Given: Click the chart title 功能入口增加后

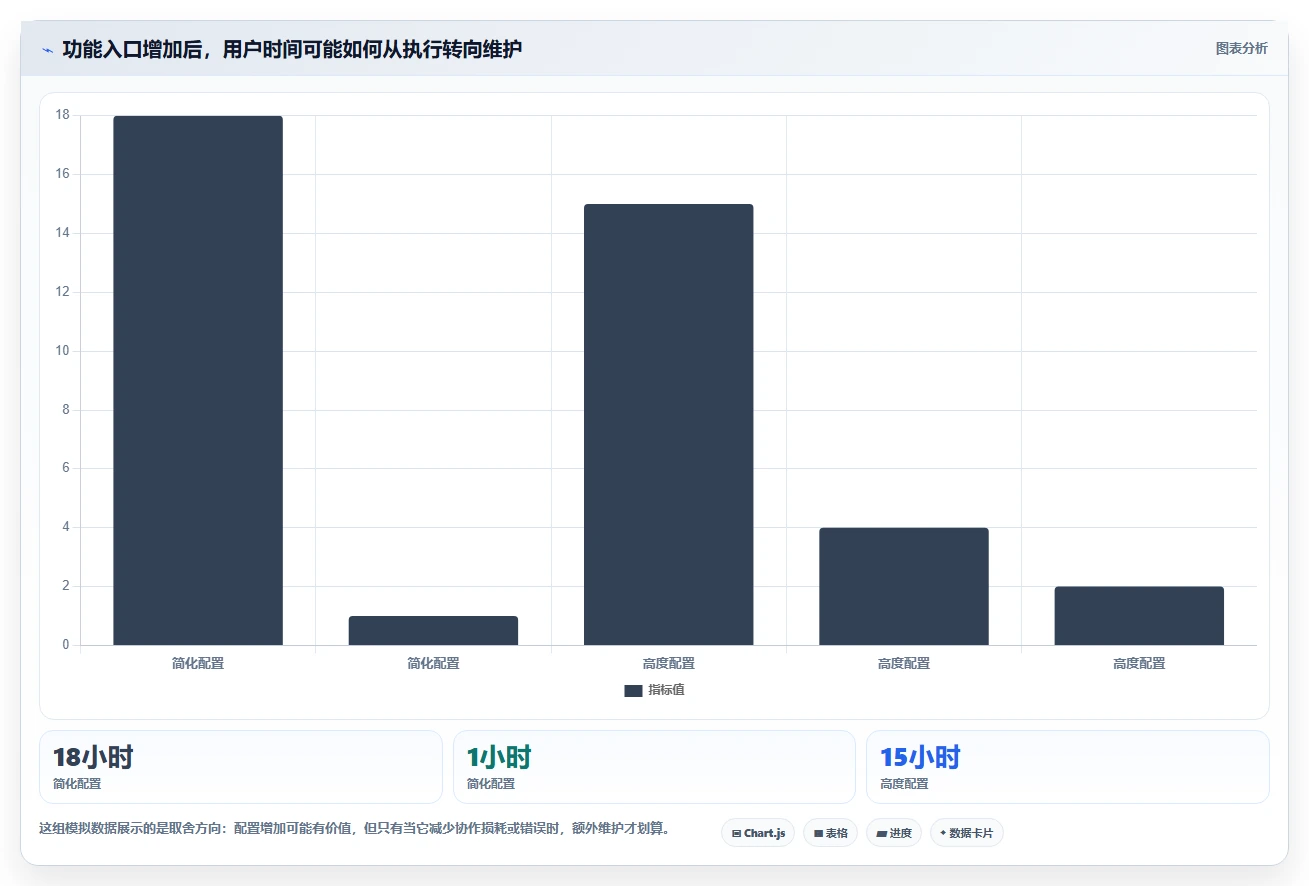Looking at the screenshot, I should 292,49.
